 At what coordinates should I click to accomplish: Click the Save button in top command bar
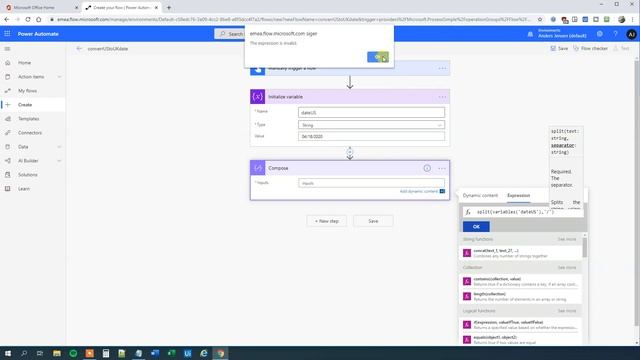point(559,49)
